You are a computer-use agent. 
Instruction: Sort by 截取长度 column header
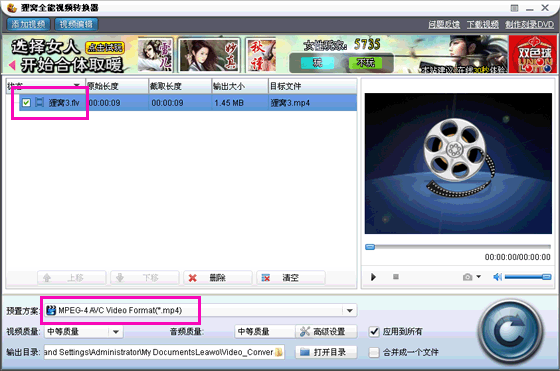(x=180, y=86)
